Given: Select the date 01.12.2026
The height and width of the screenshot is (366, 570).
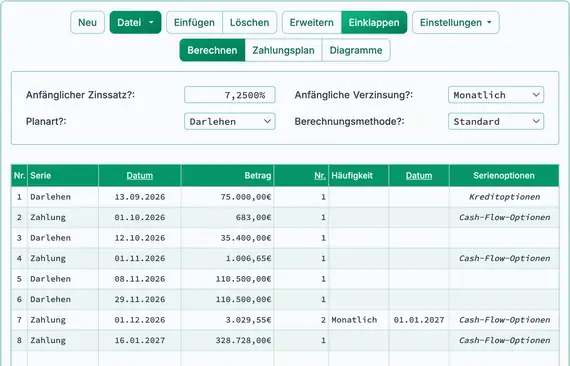Looking at the screenshot, I should pos(140,320).
